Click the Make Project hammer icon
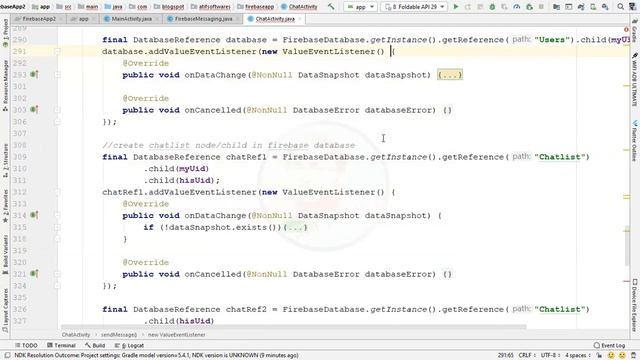 pyautogui.click(x=331, y=7)
